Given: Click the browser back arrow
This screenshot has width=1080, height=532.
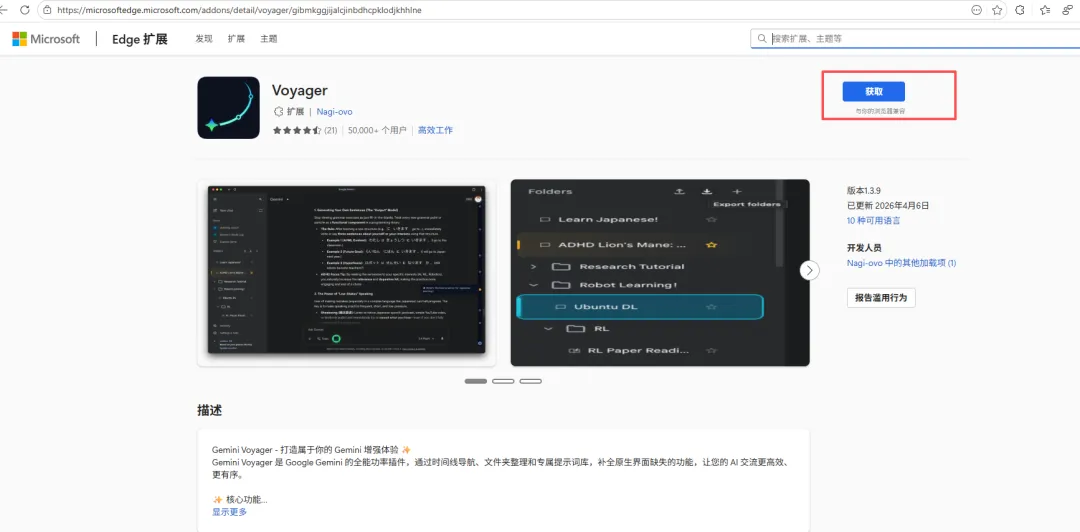Looking at the screenshot, I should (3, 10).
